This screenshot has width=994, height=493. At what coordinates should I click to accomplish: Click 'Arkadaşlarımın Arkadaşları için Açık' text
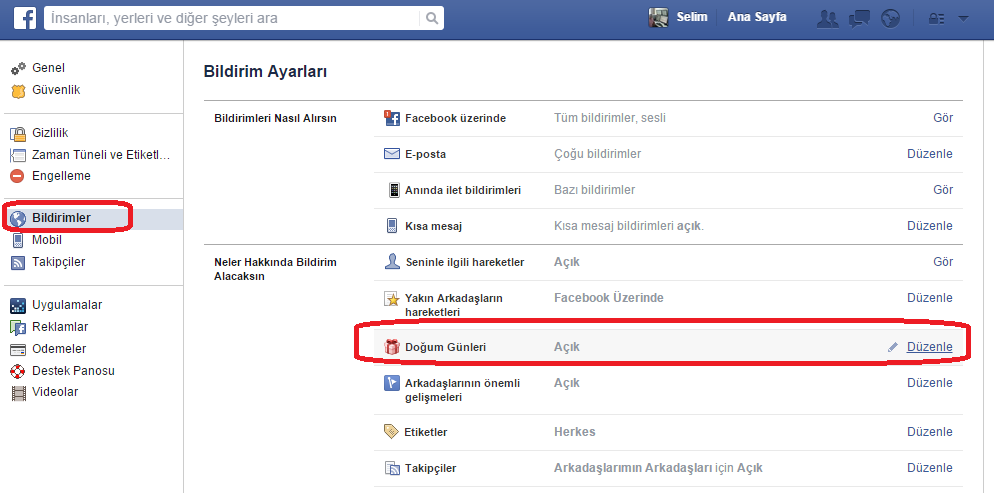click(658, 468)
